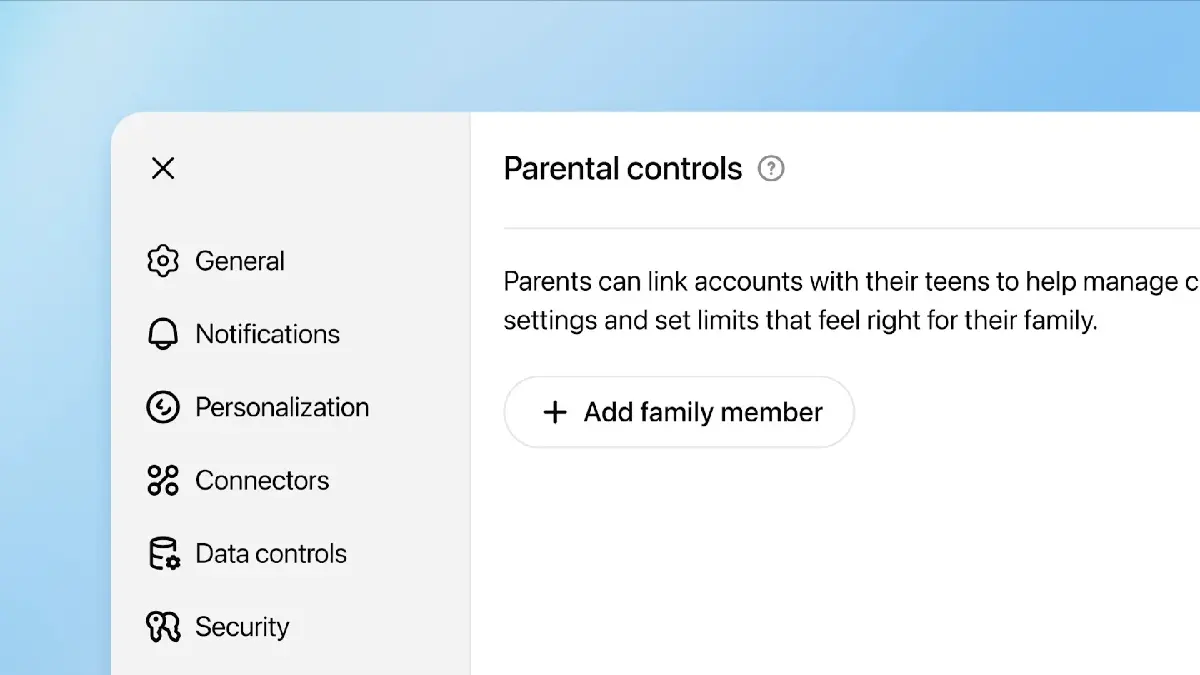Open the General settings section

pyautogui.click(x=240, y=261)
